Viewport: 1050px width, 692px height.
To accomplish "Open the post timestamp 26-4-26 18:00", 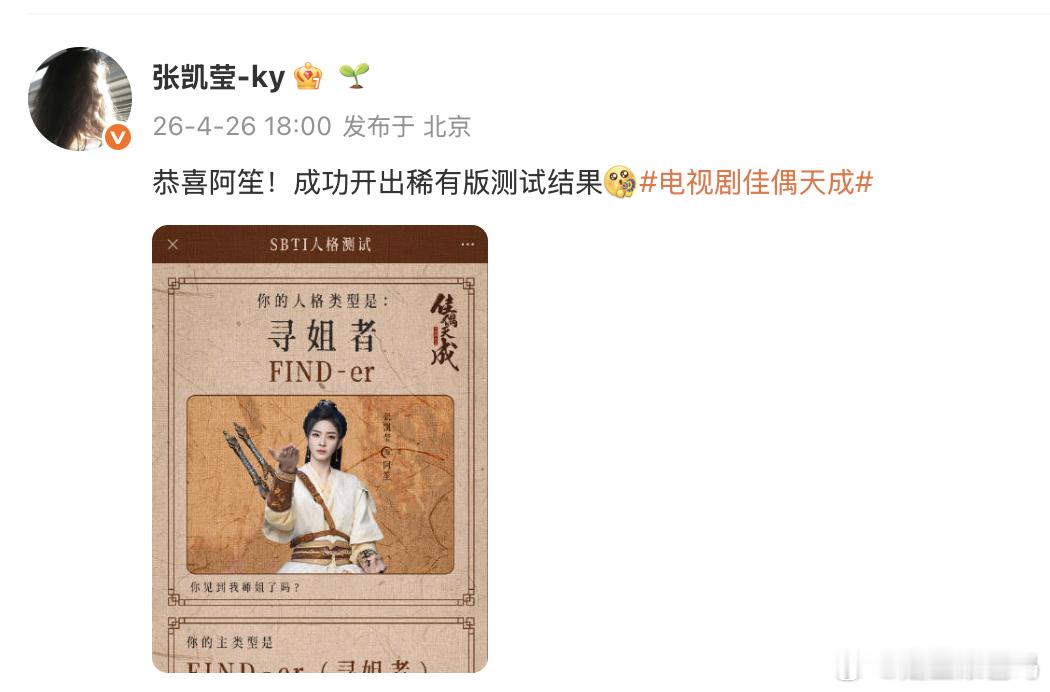I will point(242,126).
